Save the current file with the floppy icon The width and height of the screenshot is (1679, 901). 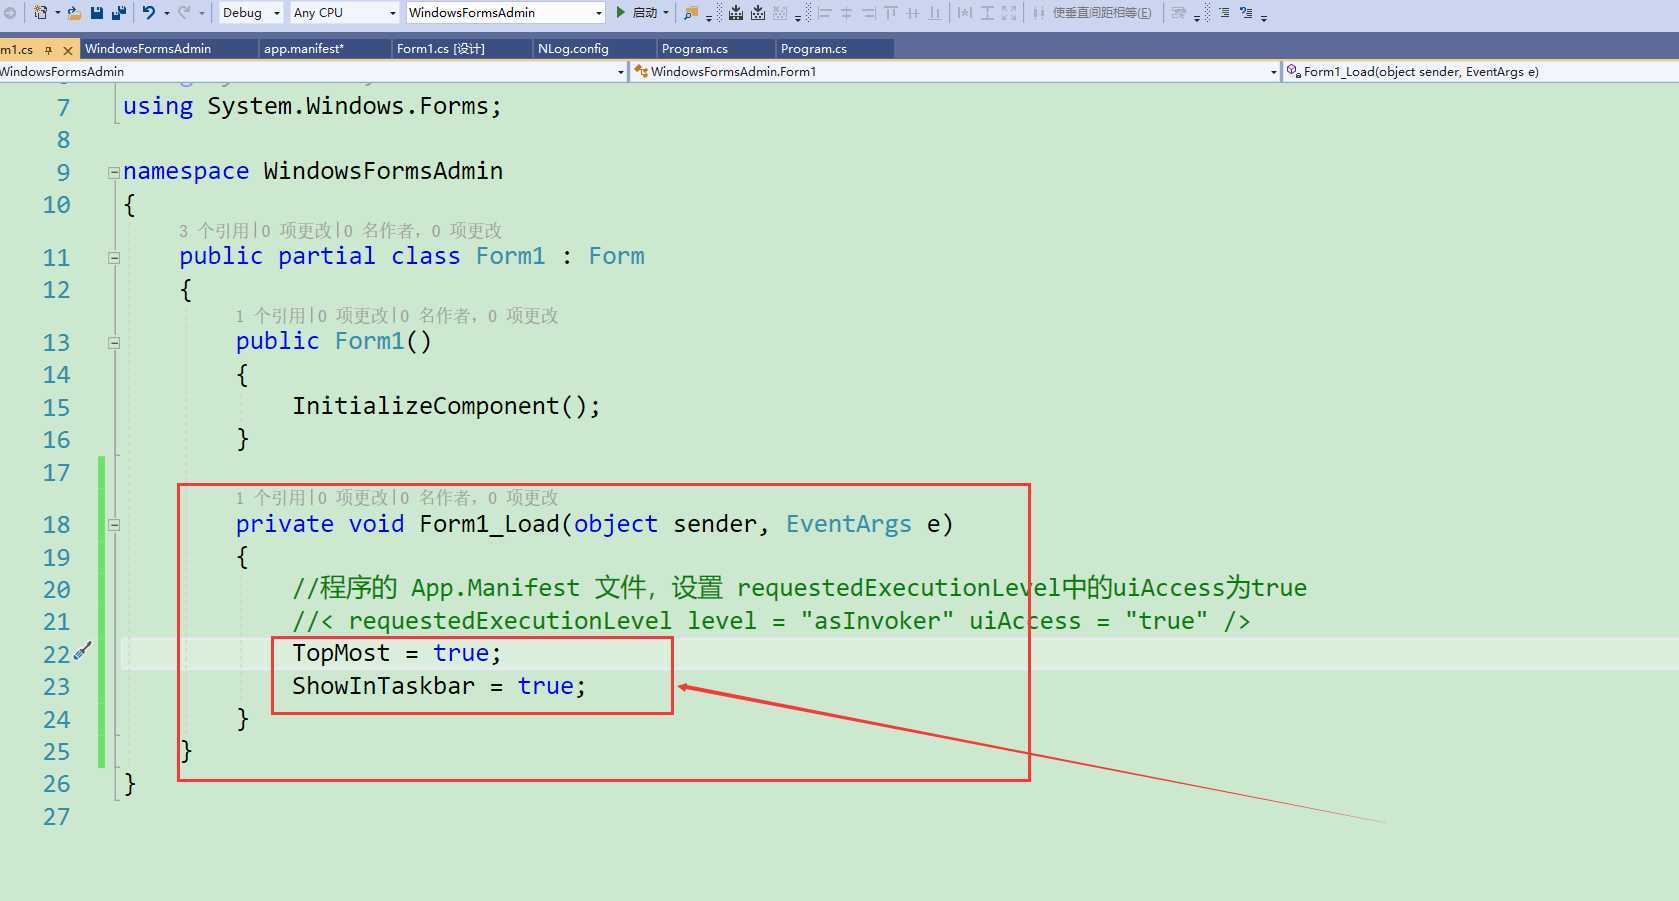click(97, 13)
